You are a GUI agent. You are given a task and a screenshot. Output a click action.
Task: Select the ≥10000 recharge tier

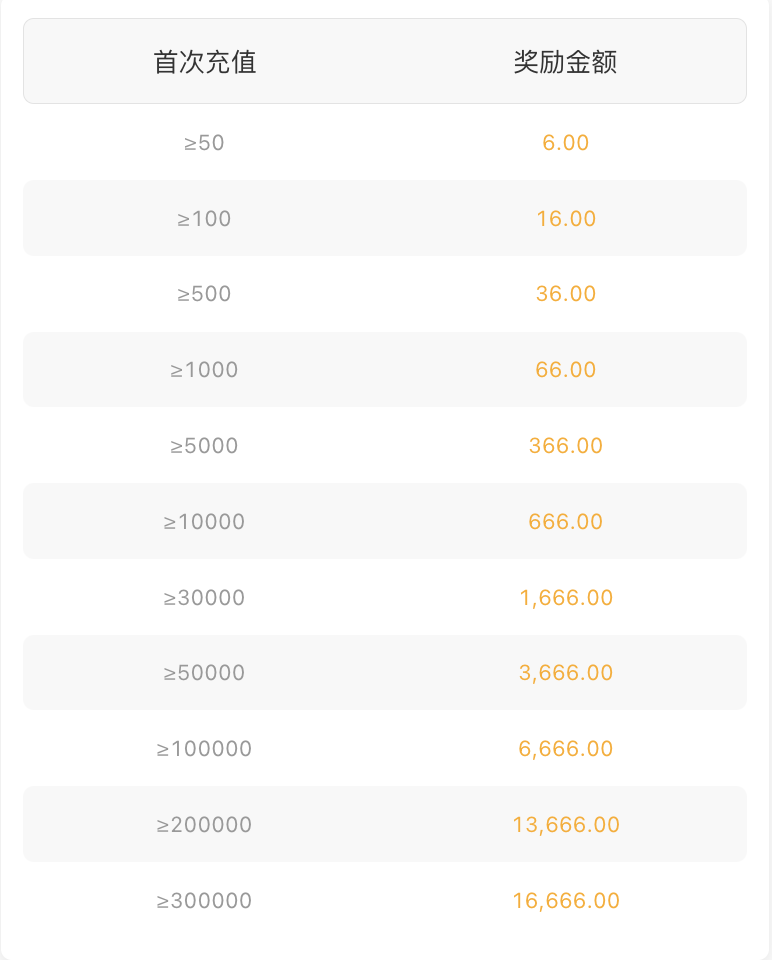click(x=204, y=522)
